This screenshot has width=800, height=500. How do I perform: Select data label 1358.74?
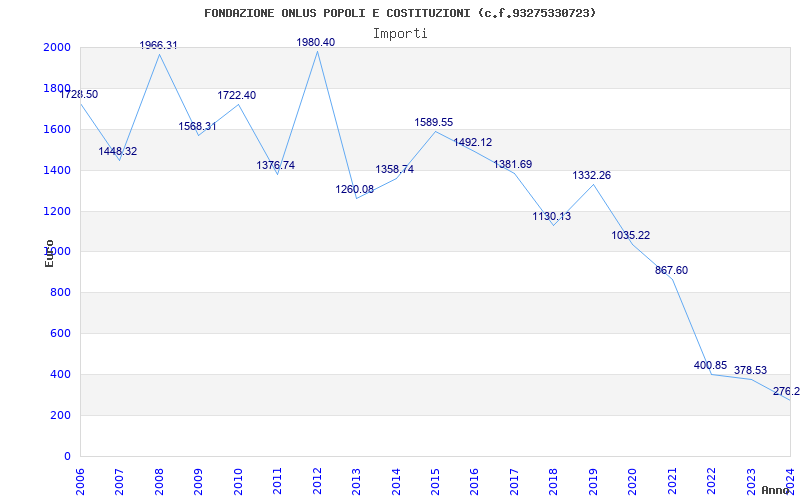pyautogui.click(x=394, y=169)
